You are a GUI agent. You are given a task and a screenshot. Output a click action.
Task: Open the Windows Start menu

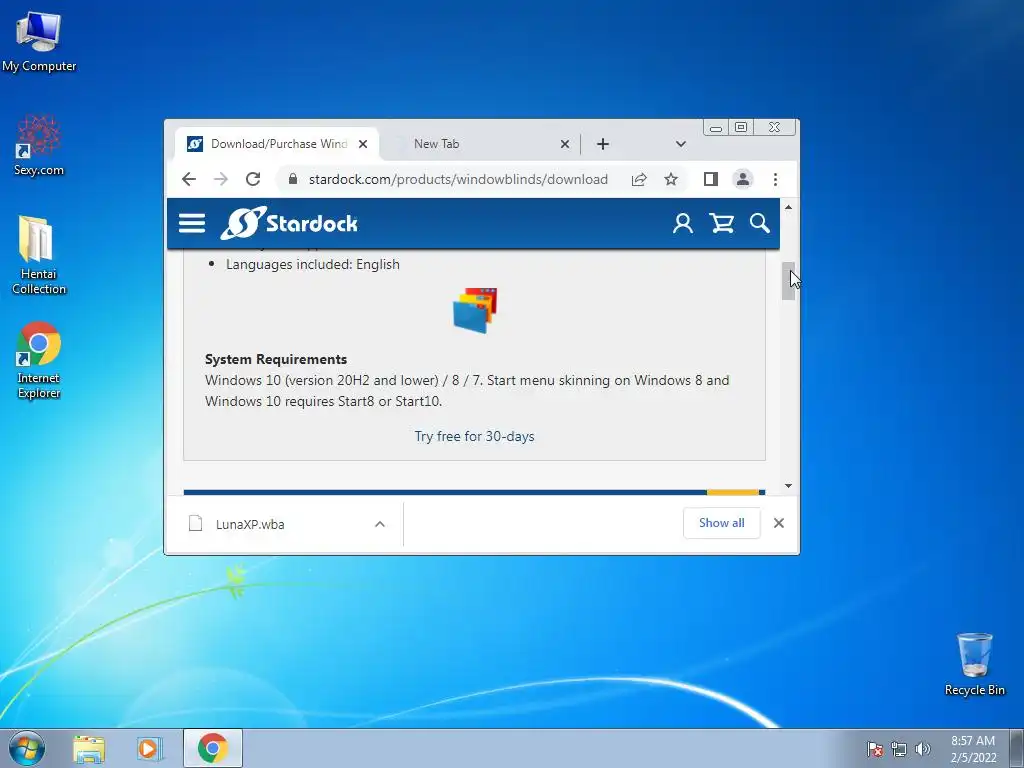pos(27,748)
